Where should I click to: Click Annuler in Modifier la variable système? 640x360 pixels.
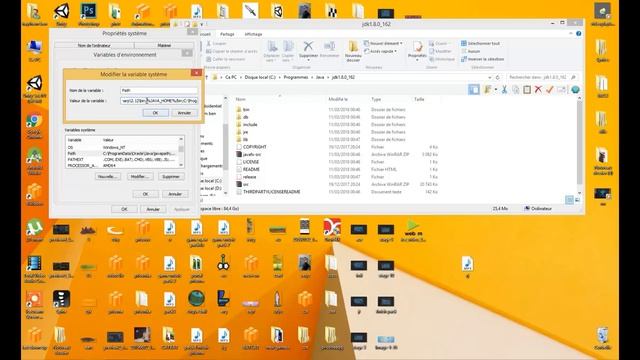point(184,113)
